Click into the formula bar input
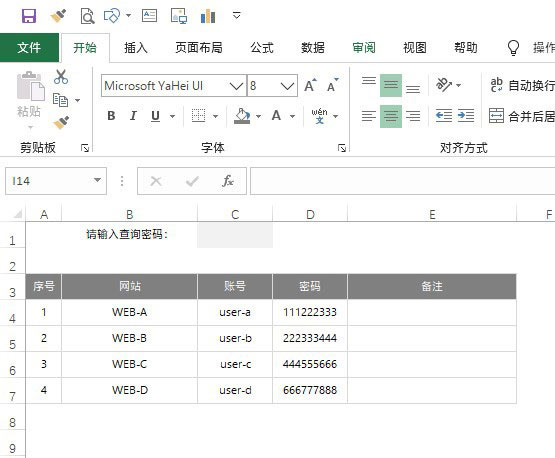The width and height of the screenshot is (555, 458). tap(402, 181)
